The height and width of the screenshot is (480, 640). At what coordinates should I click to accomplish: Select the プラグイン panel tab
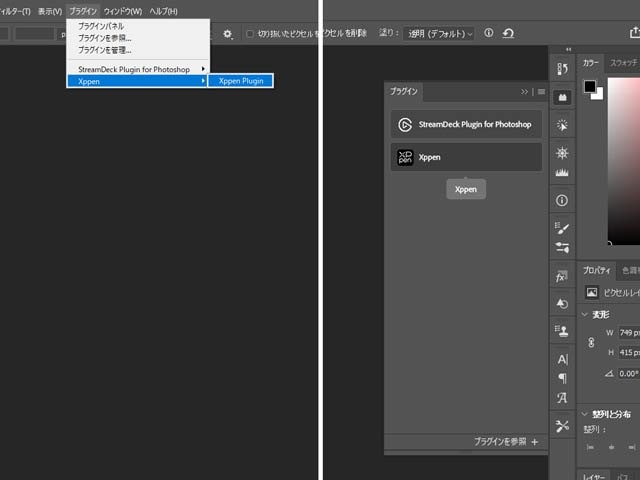click(403, 91)
